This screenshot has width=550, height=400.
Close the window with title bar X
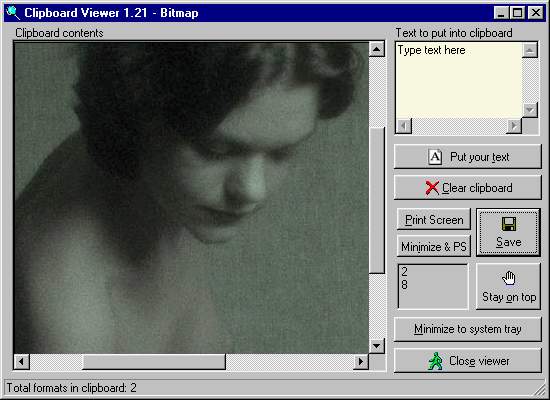536,13
